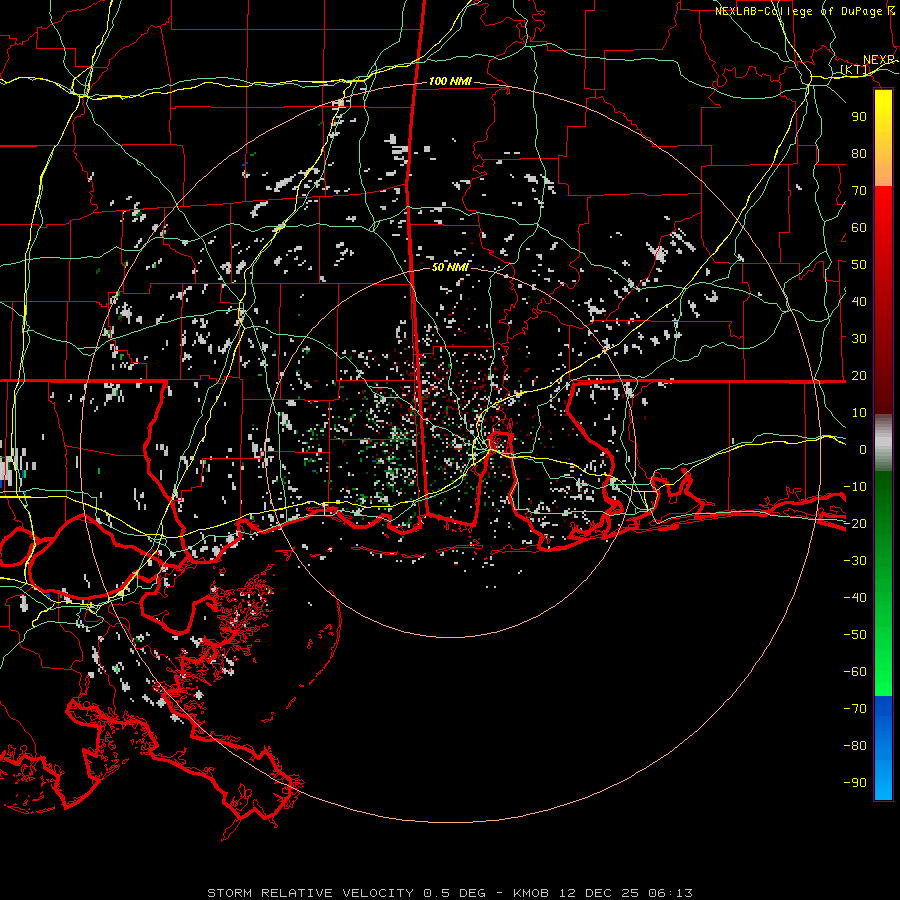The height and width of the screenshot is (900, 900).
Task: Click the -70 value on velocity scale
Action: 855,709
